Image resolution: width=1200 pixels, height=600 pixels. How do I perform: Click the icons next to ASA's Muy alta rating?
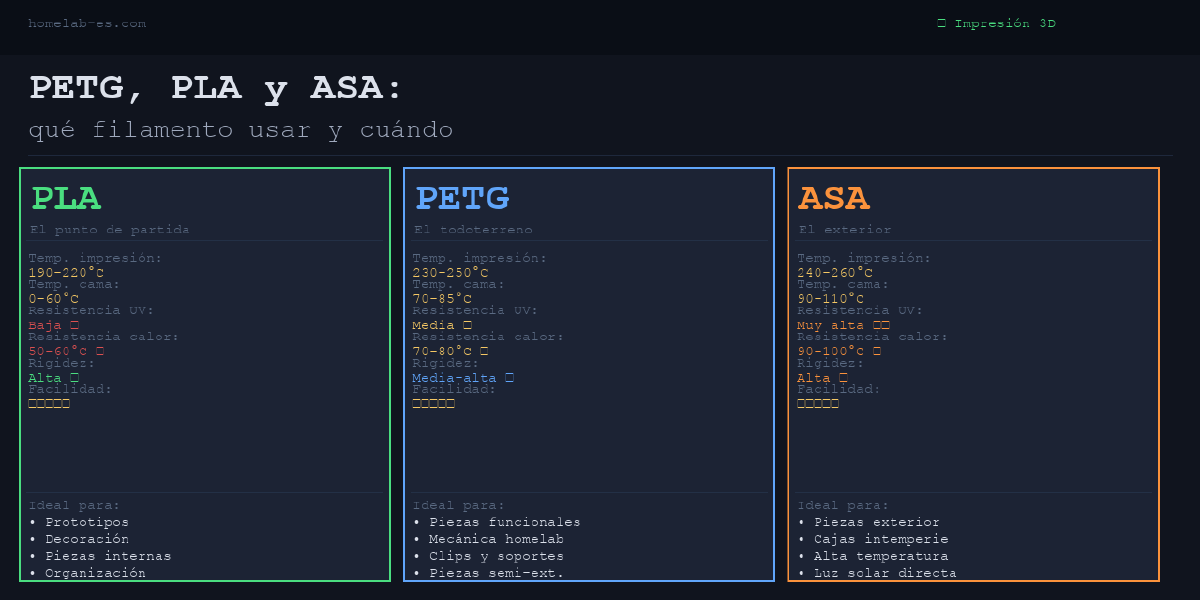(x=881, y=325)
